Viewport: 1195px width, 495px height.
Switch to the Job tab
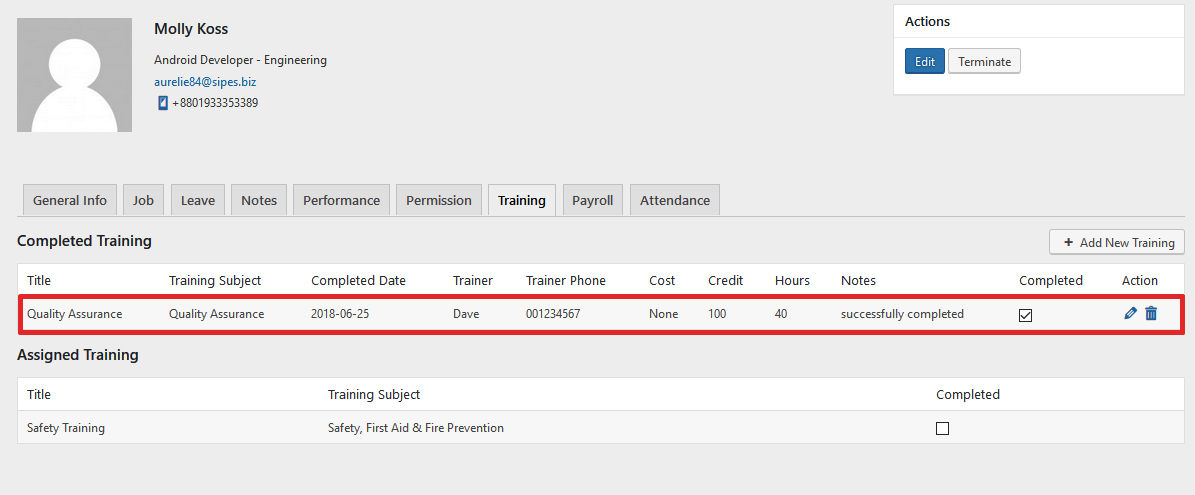144,200
